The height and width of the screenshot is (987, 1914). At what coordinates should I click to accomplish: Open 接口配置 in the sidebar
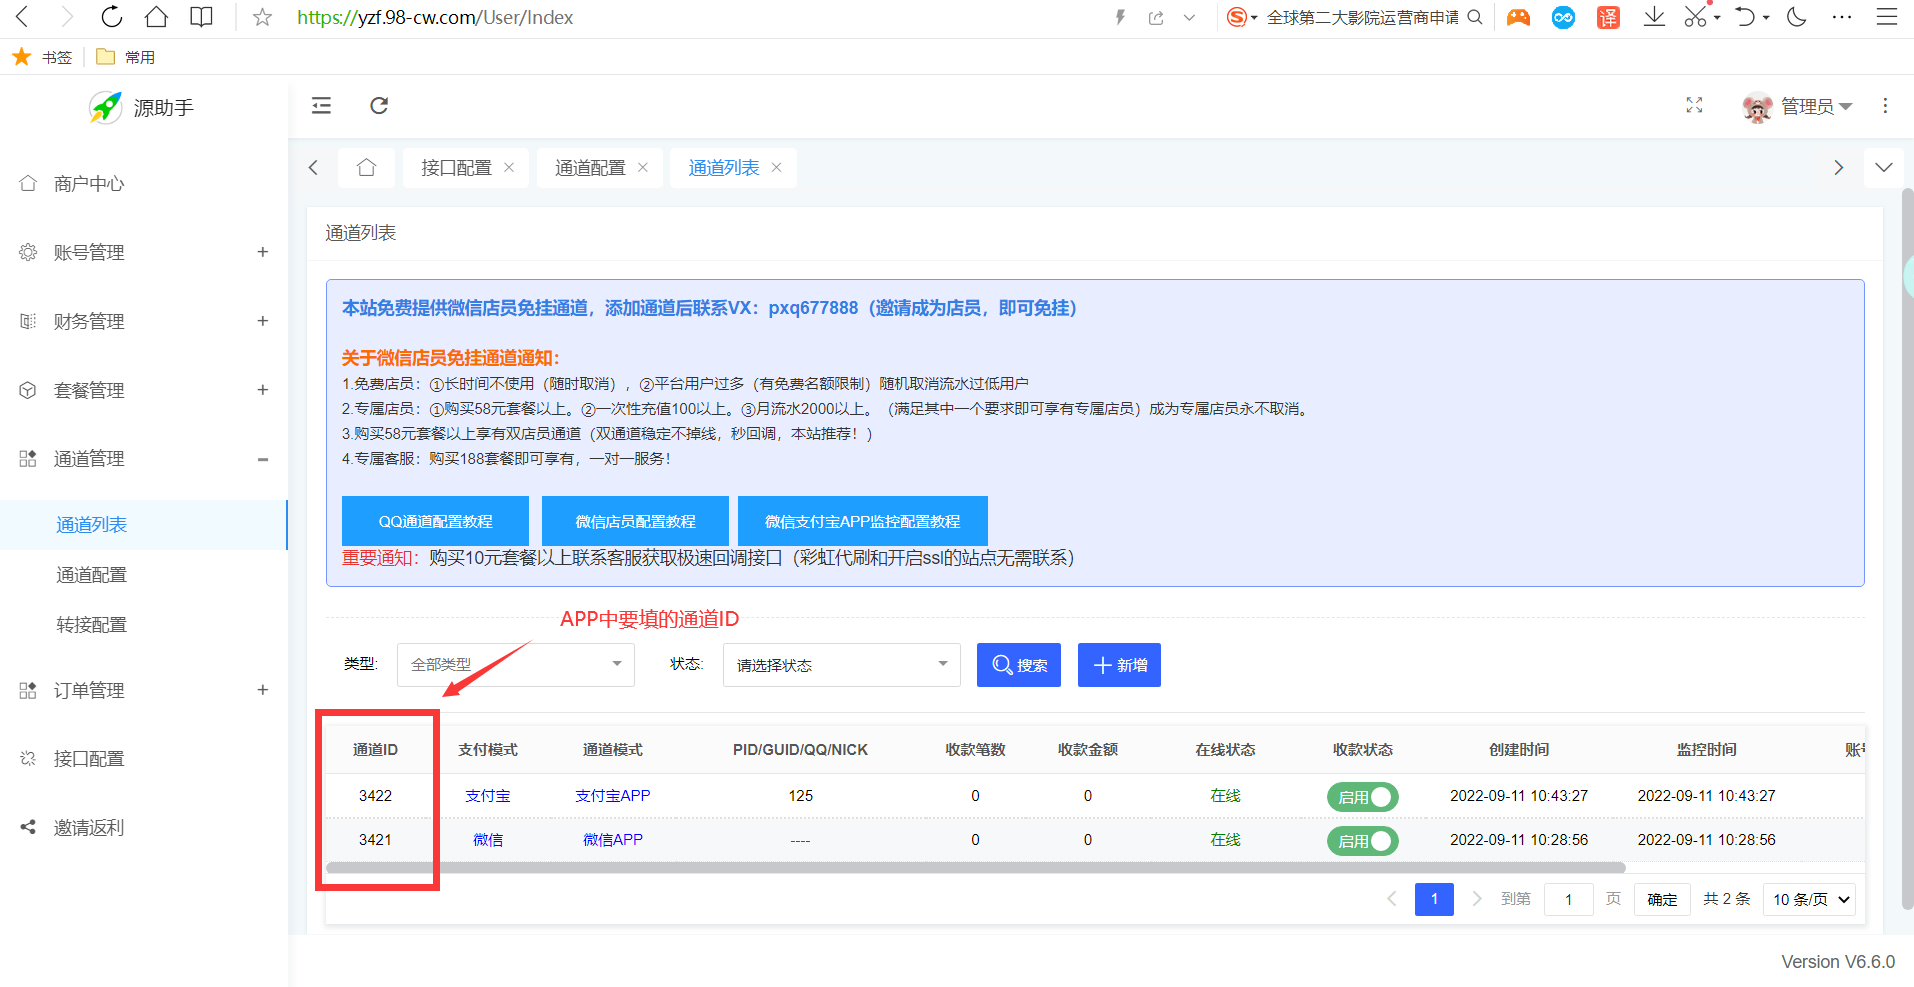pos(144,759)
